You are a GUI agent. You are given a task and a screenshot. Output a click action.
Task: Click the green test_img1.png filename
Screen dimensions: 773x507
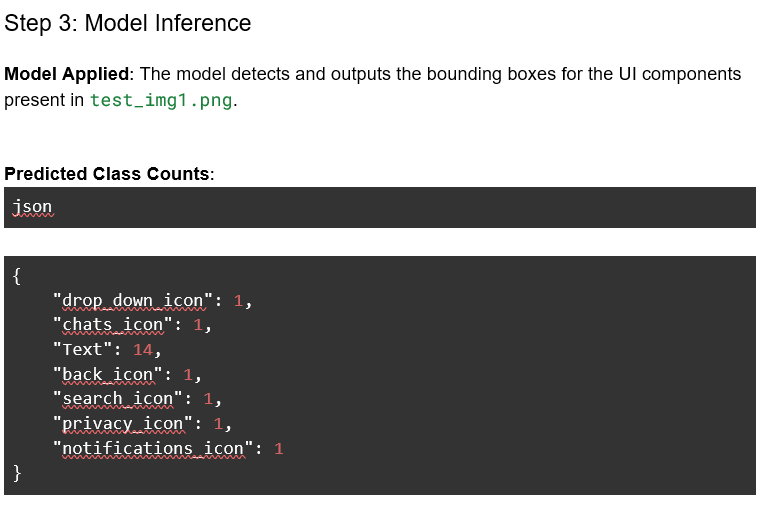point(160,101)
